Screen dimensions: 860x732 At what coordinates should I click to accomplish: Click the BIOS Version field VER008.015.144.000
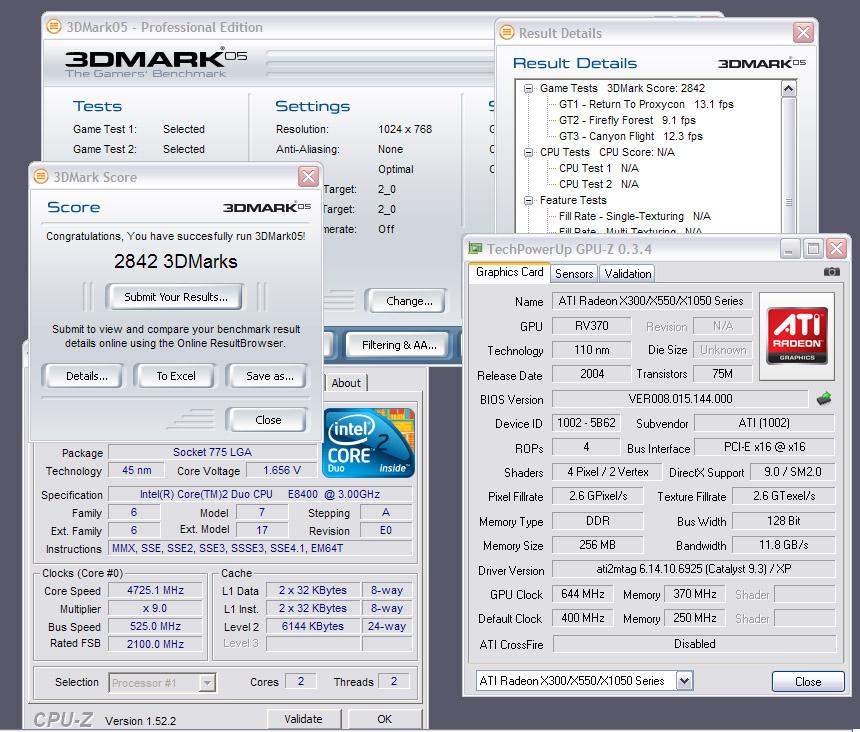click(x=680, y=399)
